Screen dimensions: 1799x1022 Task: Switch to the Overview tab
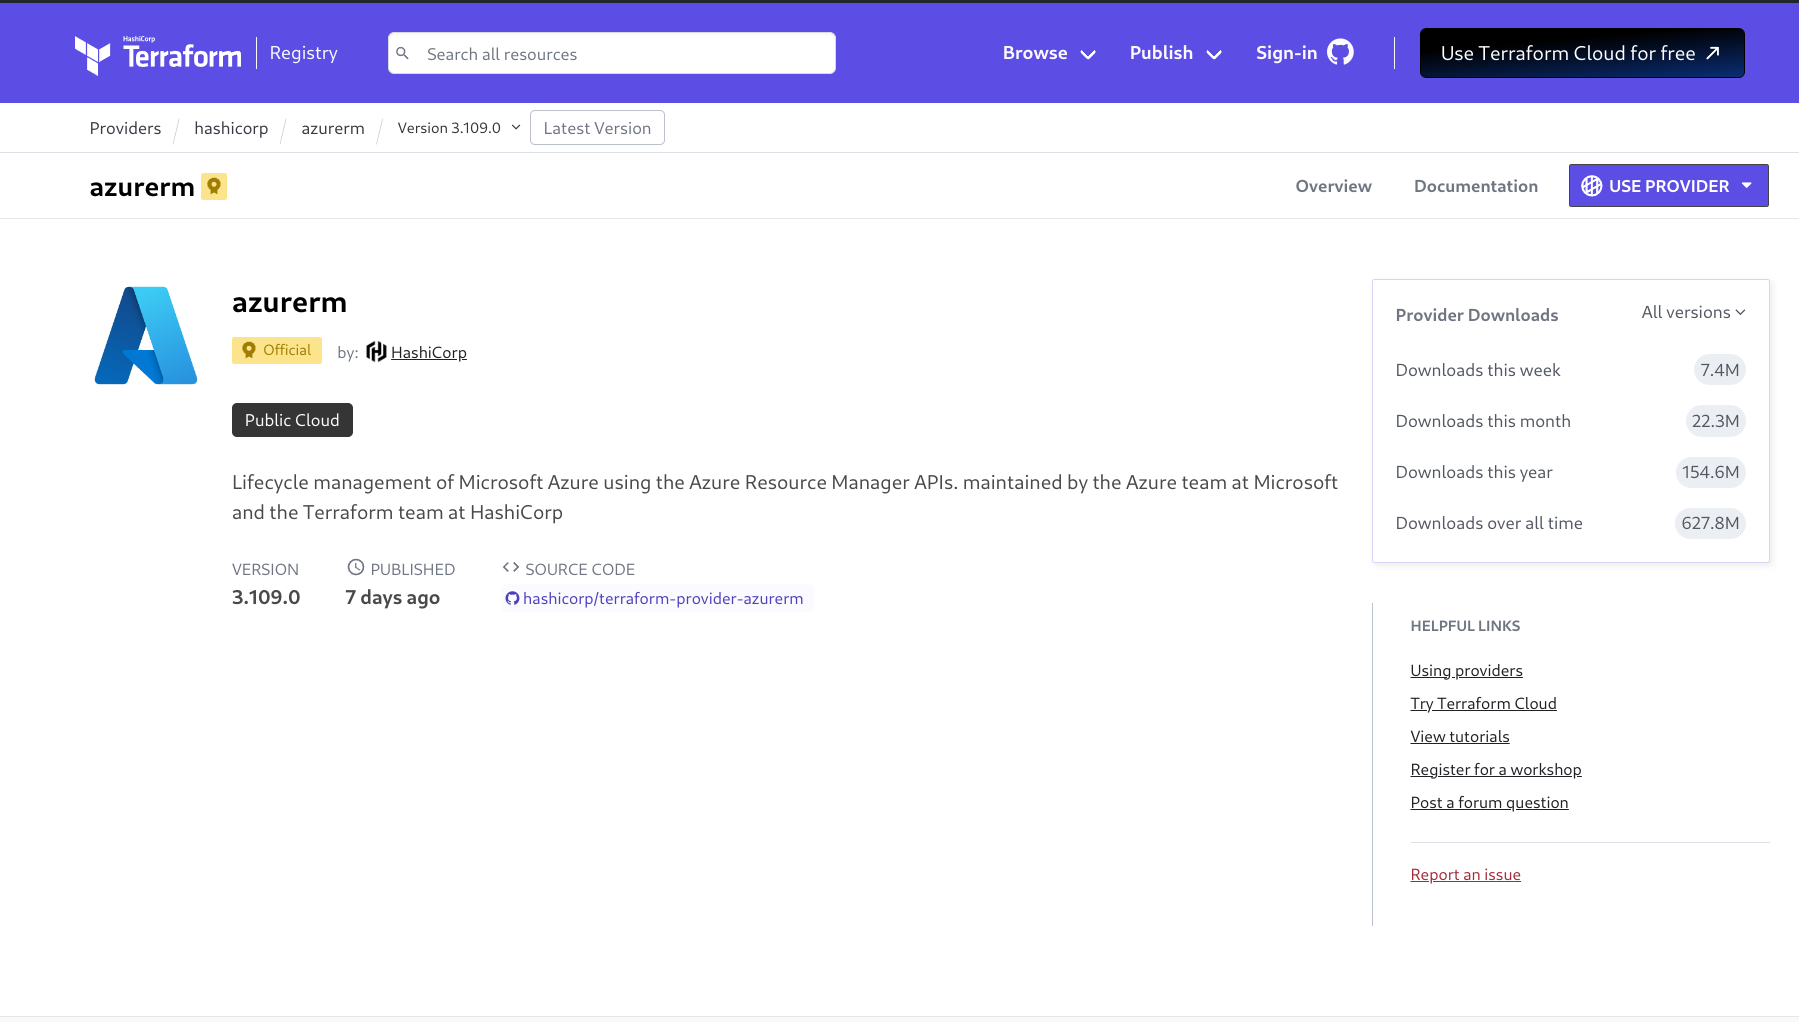pos(1333,186)
